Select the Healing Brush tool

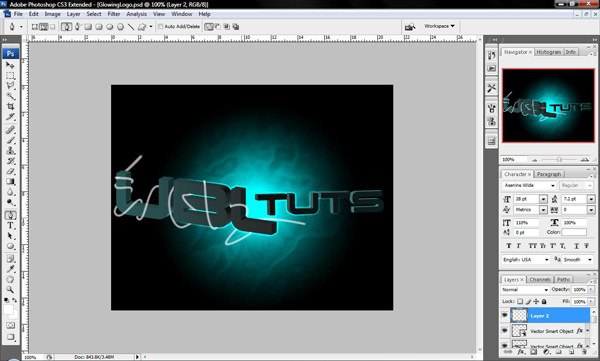coord(10,130)
